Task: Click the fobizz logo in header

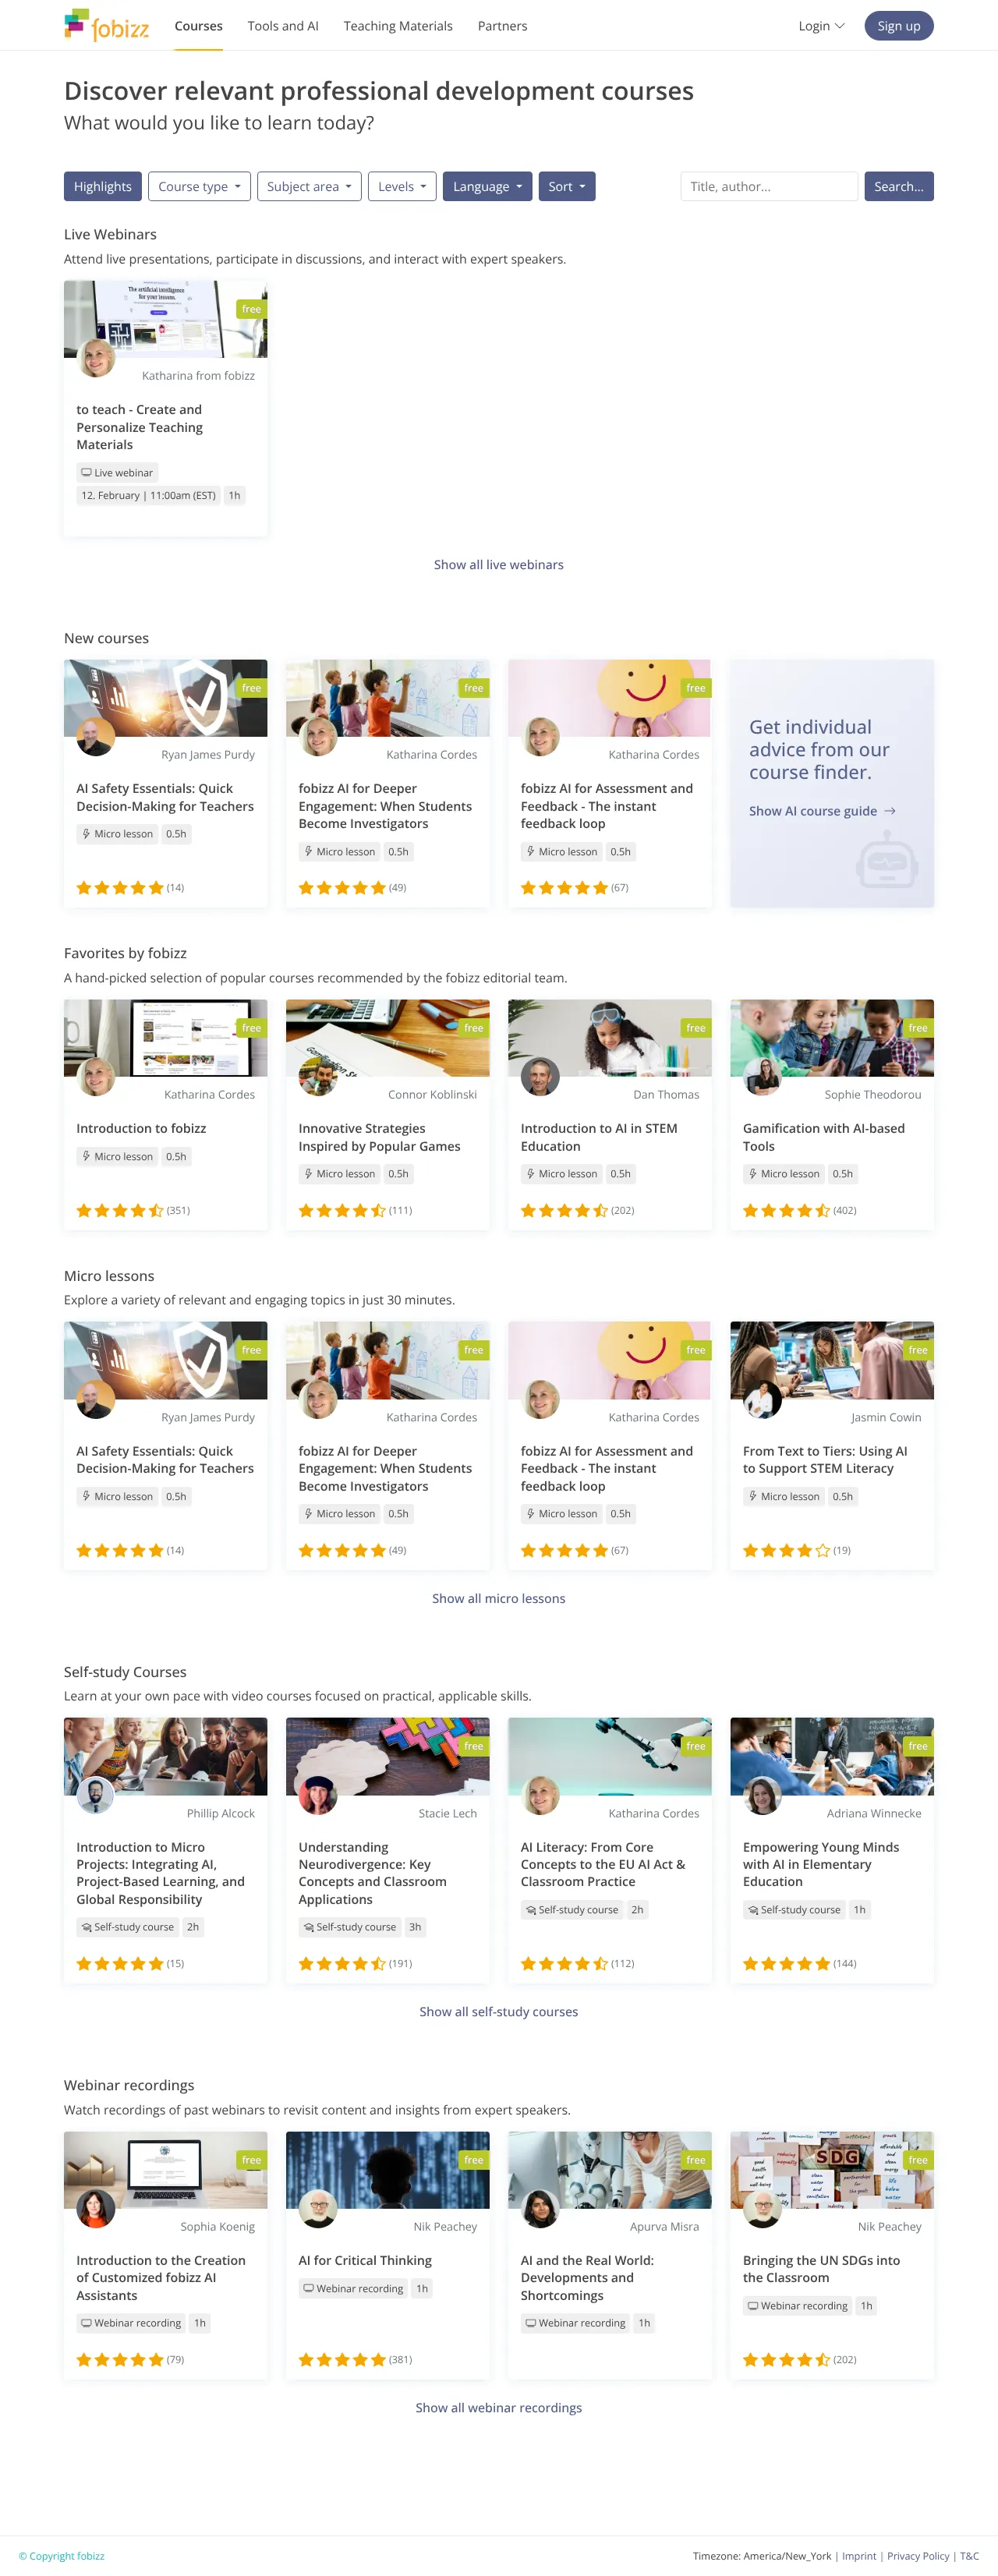Action: 107,25
